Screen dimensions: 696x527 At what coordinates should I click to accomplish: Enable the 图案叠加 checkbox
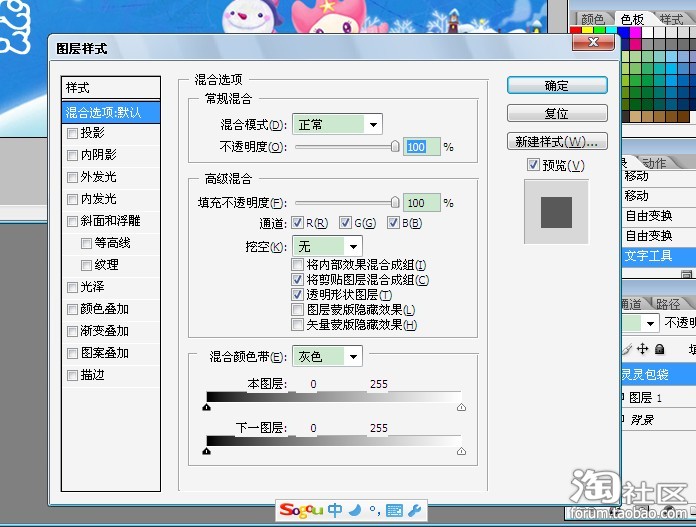[x=72, y=353]
